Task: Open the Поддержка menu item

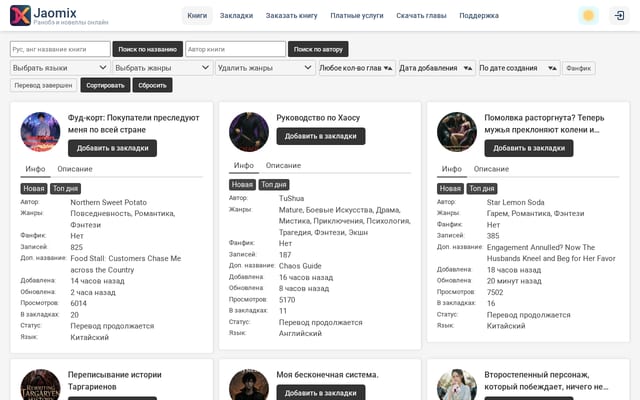Action: coord(479,16)
